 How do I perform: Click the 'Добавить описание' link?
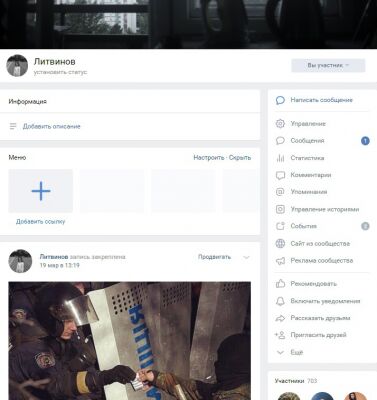click(52, 126)
